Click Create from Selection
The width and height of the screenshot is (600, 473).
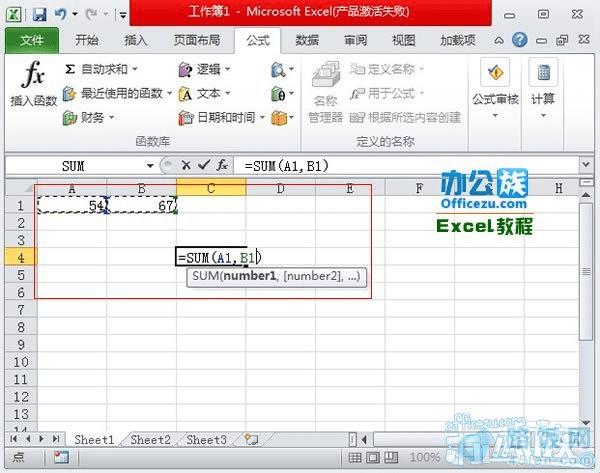pos(405,117)
